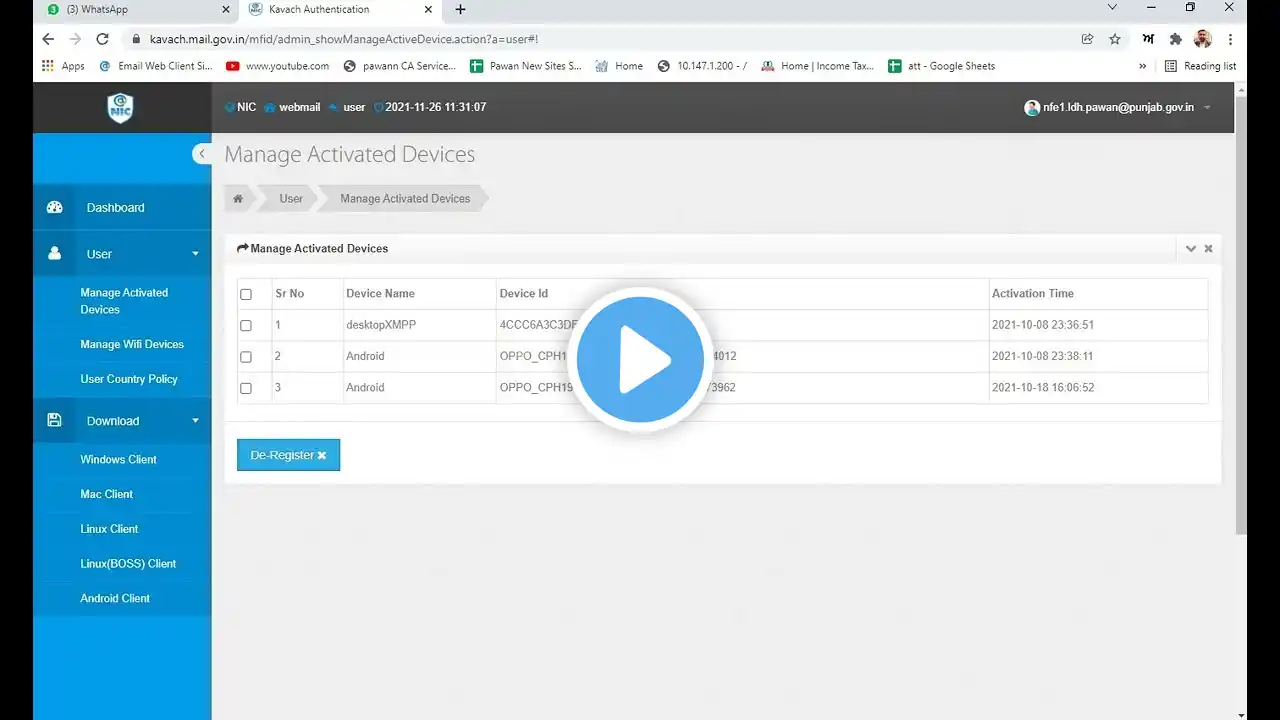The height and width of the screenshot is (720, 1280).
Task: Click the extension icon left of the puzzle piece
Action: pos(1149,39)
